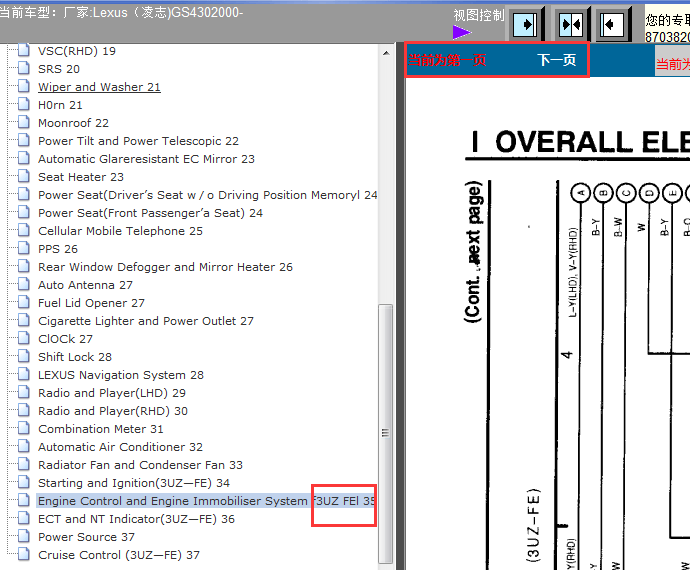Open Radio and Player(LHD) 29
The image size is (690, 570).
(x=112, y=393)
